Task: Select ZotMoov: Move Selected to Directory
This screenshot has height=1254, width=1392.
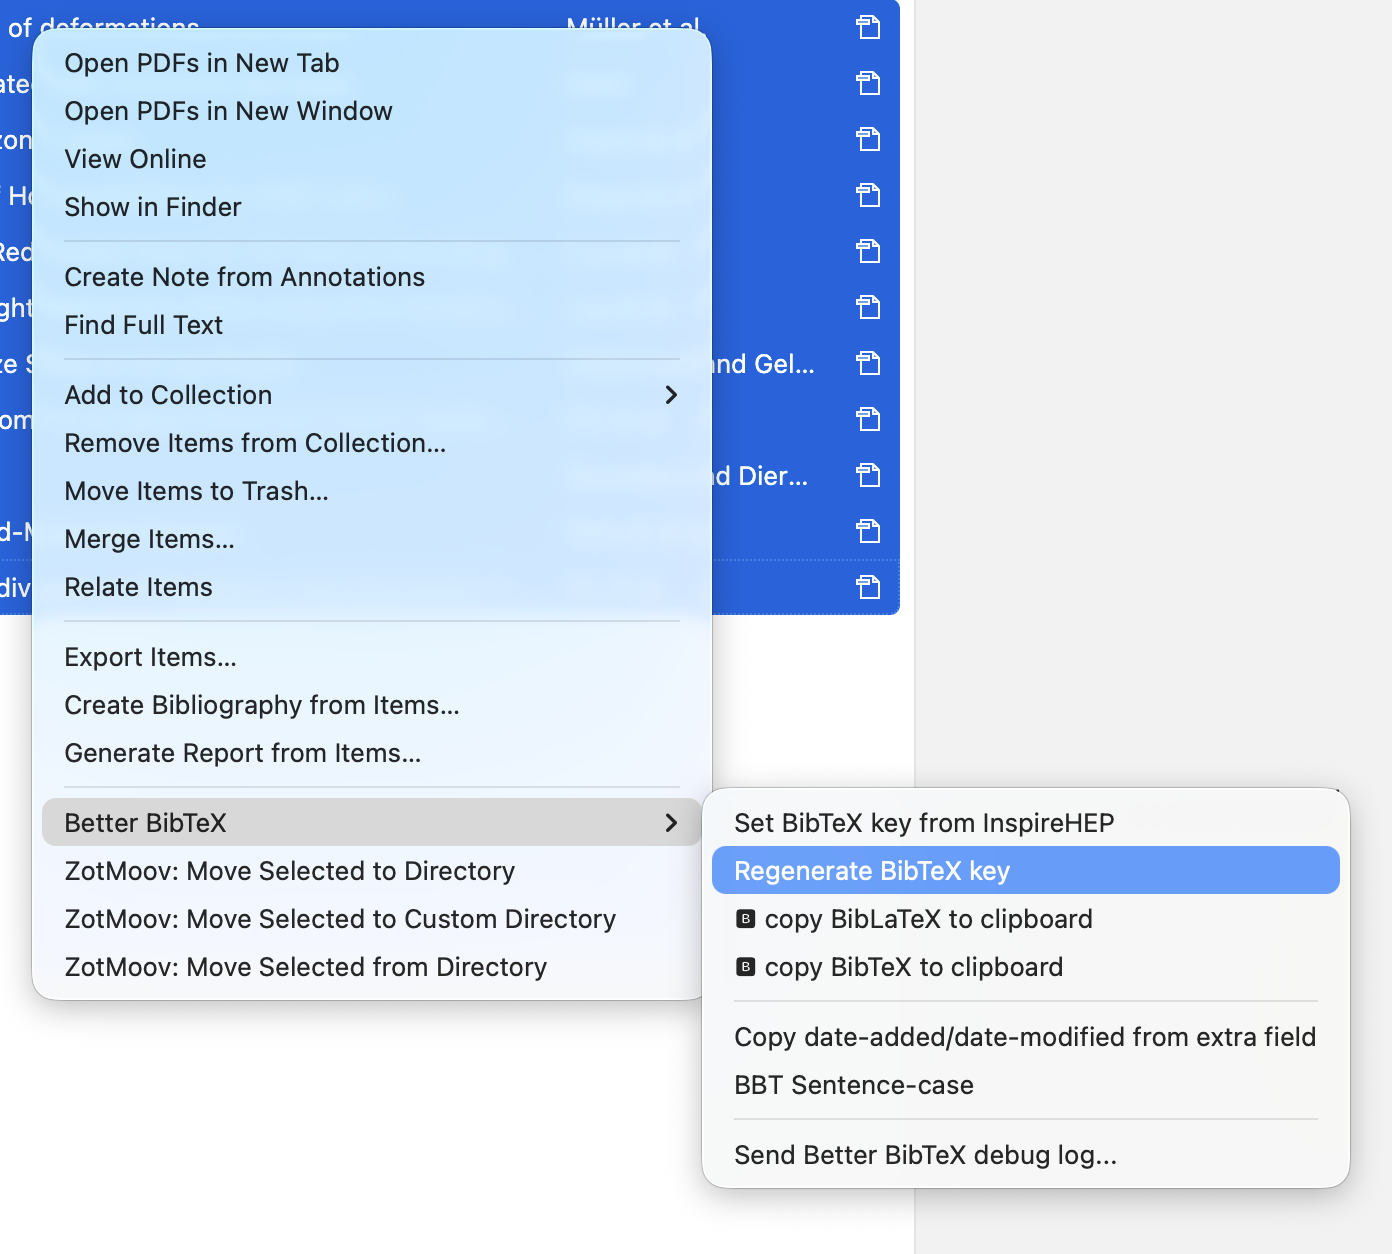Action: [371, 871]
